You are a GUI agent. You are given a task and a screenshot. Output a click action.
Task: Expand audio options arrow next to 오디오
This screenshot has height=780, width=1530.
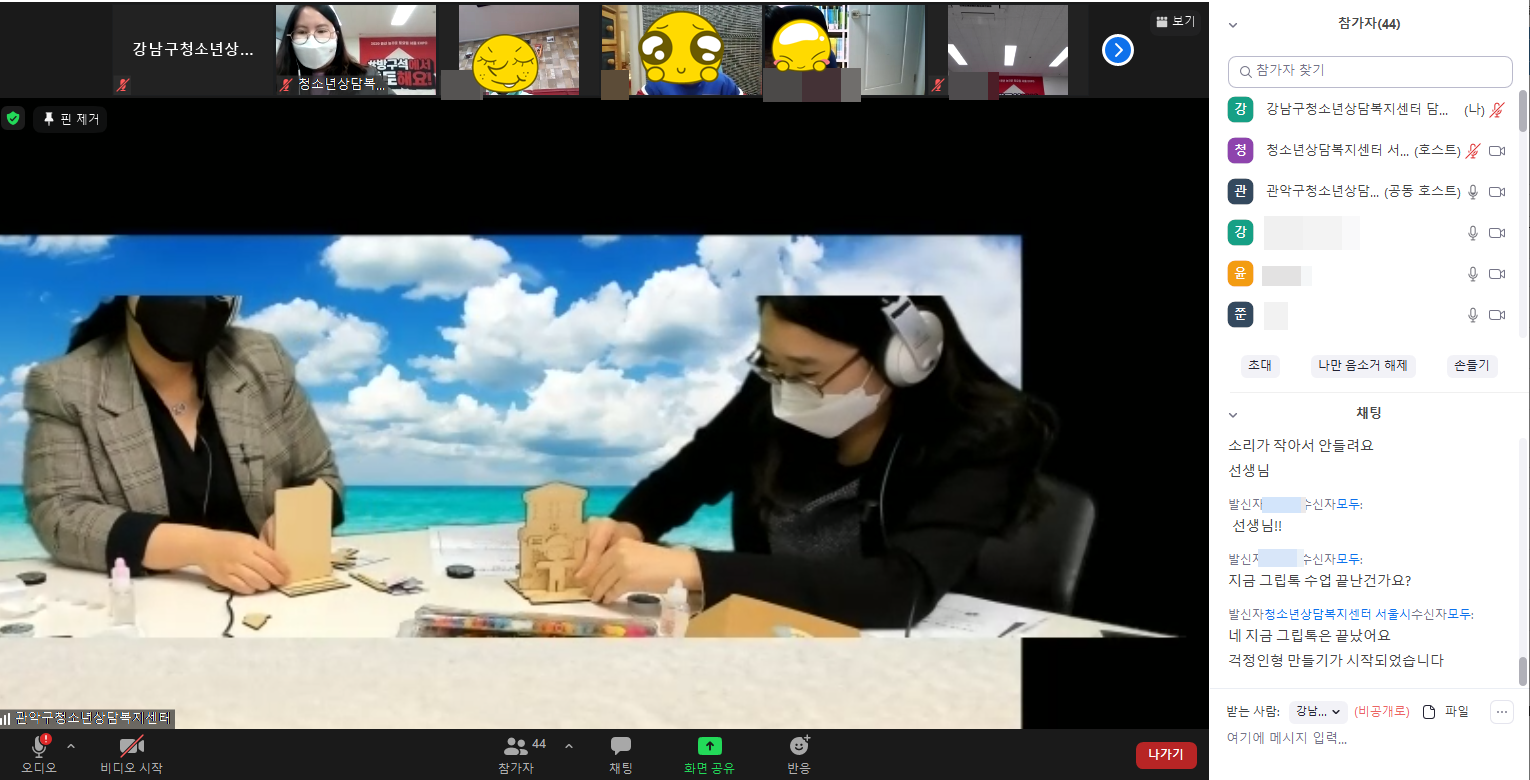[71, 746]
